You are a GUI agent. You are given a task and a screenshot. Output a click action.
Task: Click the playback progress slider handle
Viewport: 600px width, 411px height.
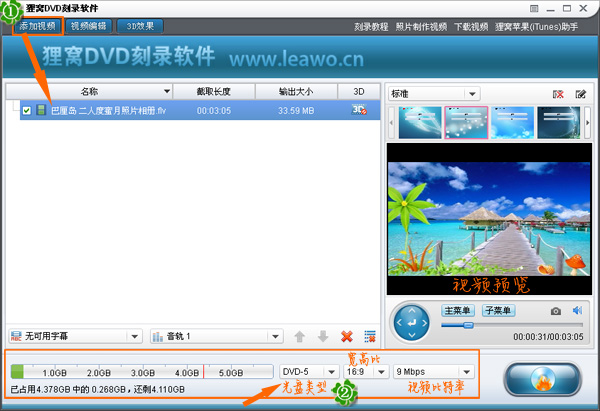468,325
